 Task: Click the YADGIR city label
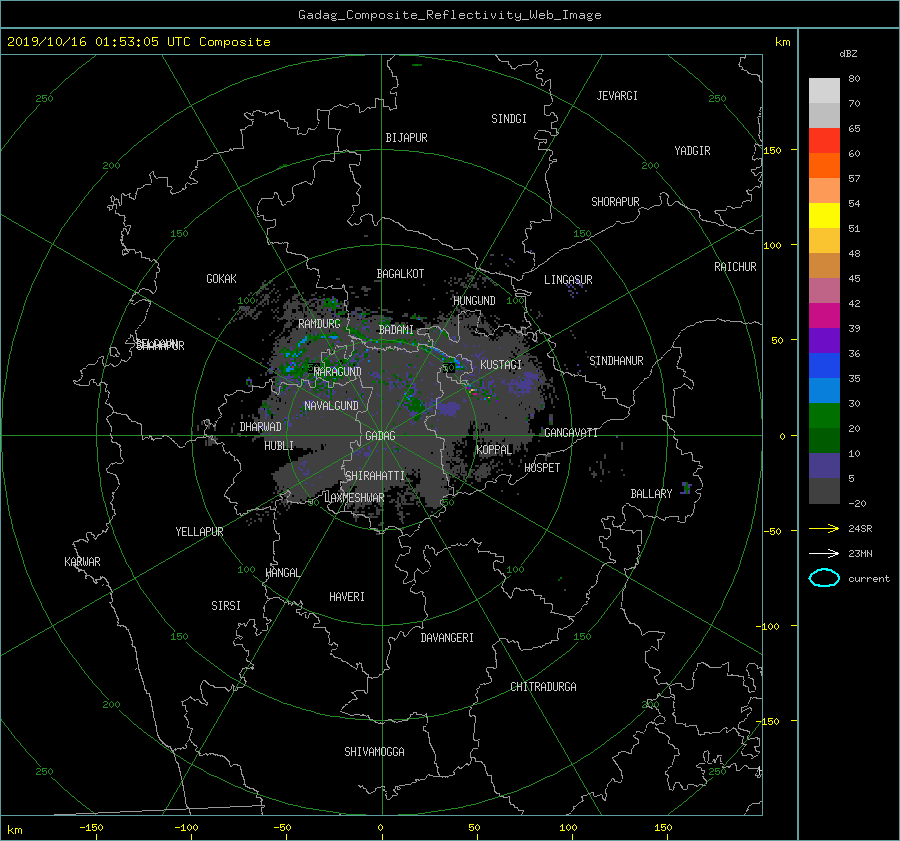[x=692, y=151]
